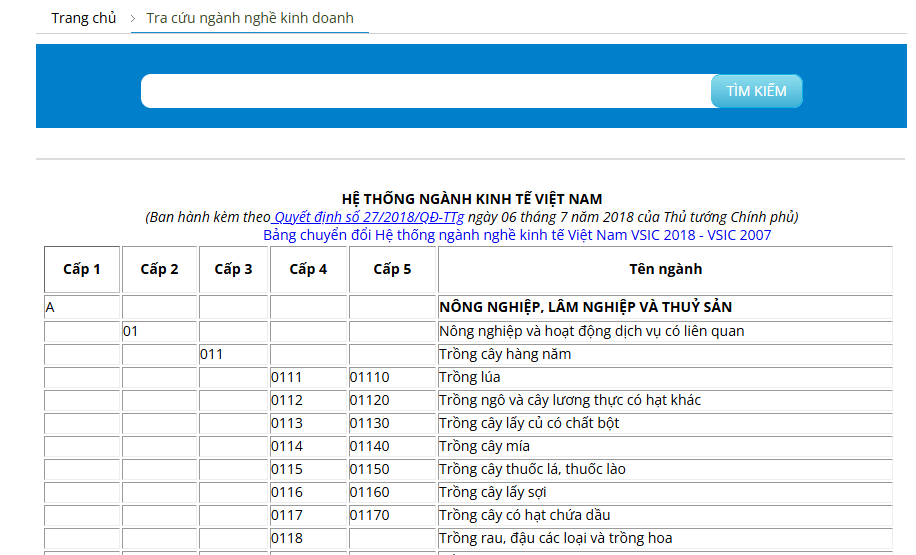The height and width of the screenshot is (555, 916).
Task: Click the TÌM KIẾM search button
Action: click(x=757, y=91)
